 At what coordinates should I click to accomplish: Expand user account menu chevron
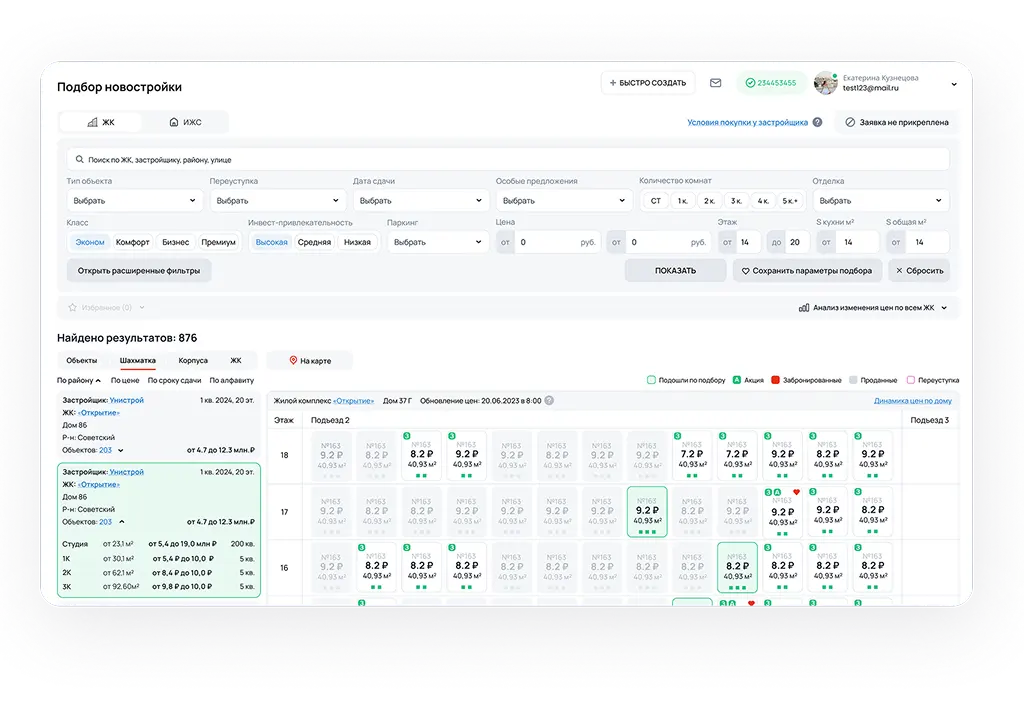point(954,84)
